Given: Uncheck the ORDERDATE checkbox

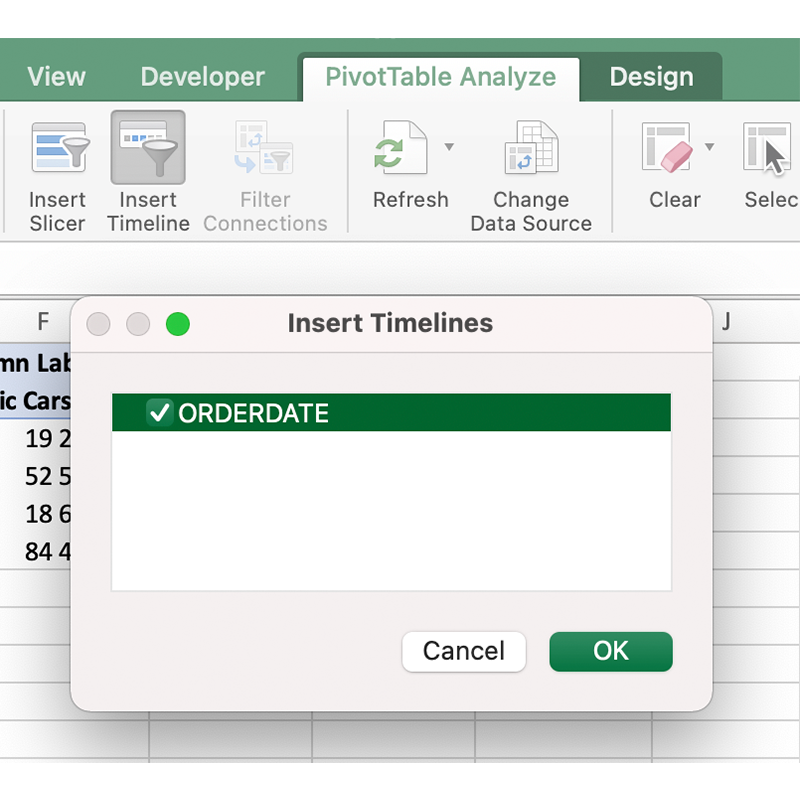Looking at the screenshot, I should coord(159,412).
